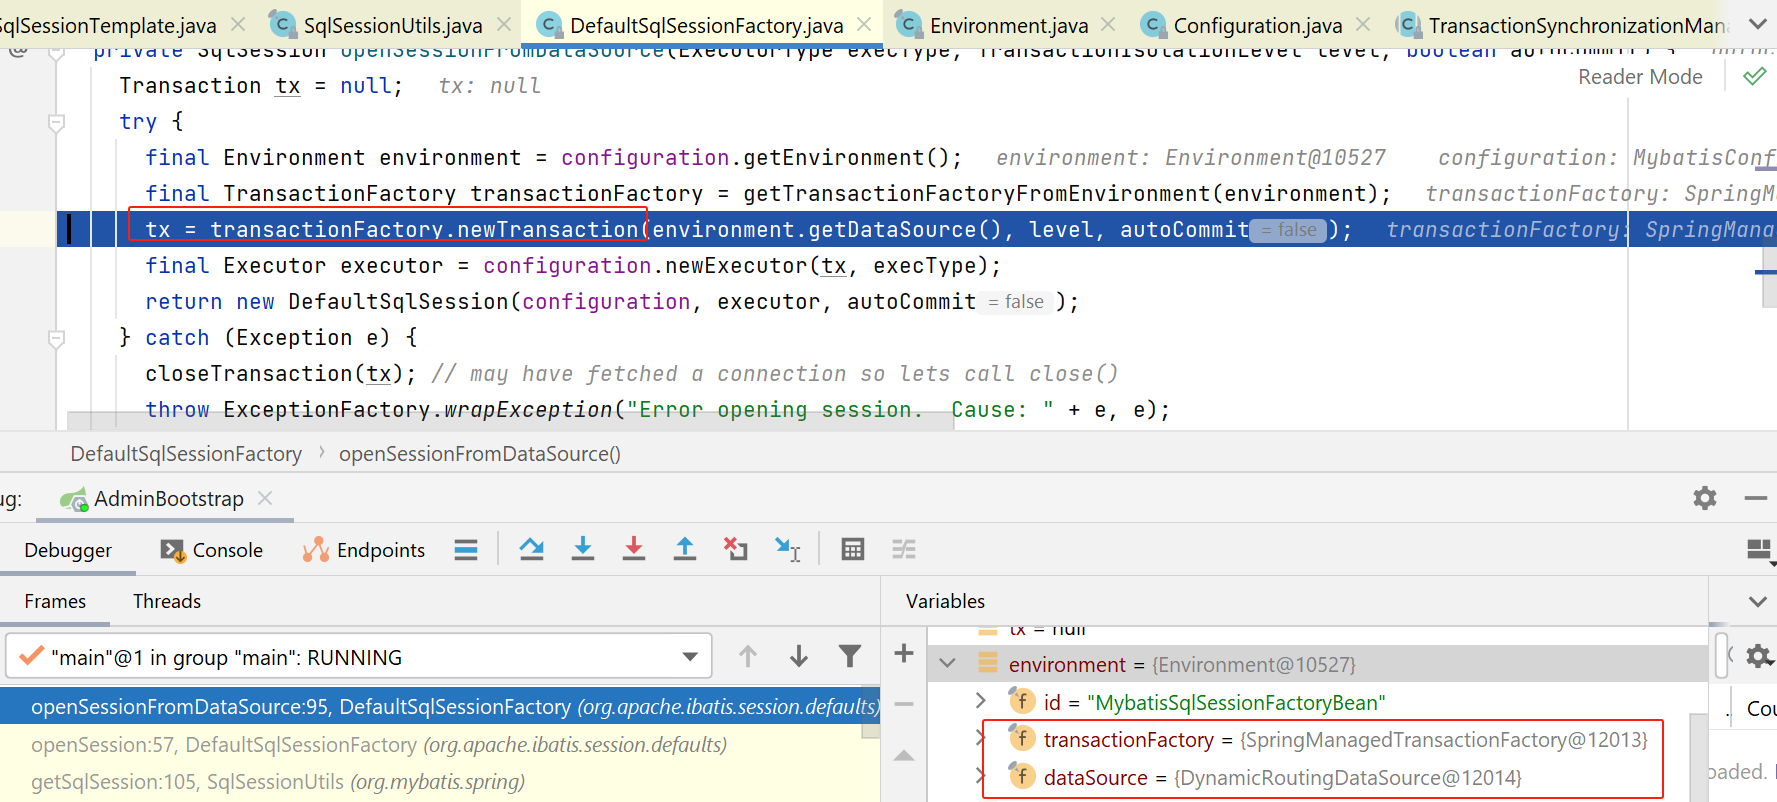Viewport: 1777px width, 802px height.
Task: Toggle code folding at the catch block
Action: point(57,339)
